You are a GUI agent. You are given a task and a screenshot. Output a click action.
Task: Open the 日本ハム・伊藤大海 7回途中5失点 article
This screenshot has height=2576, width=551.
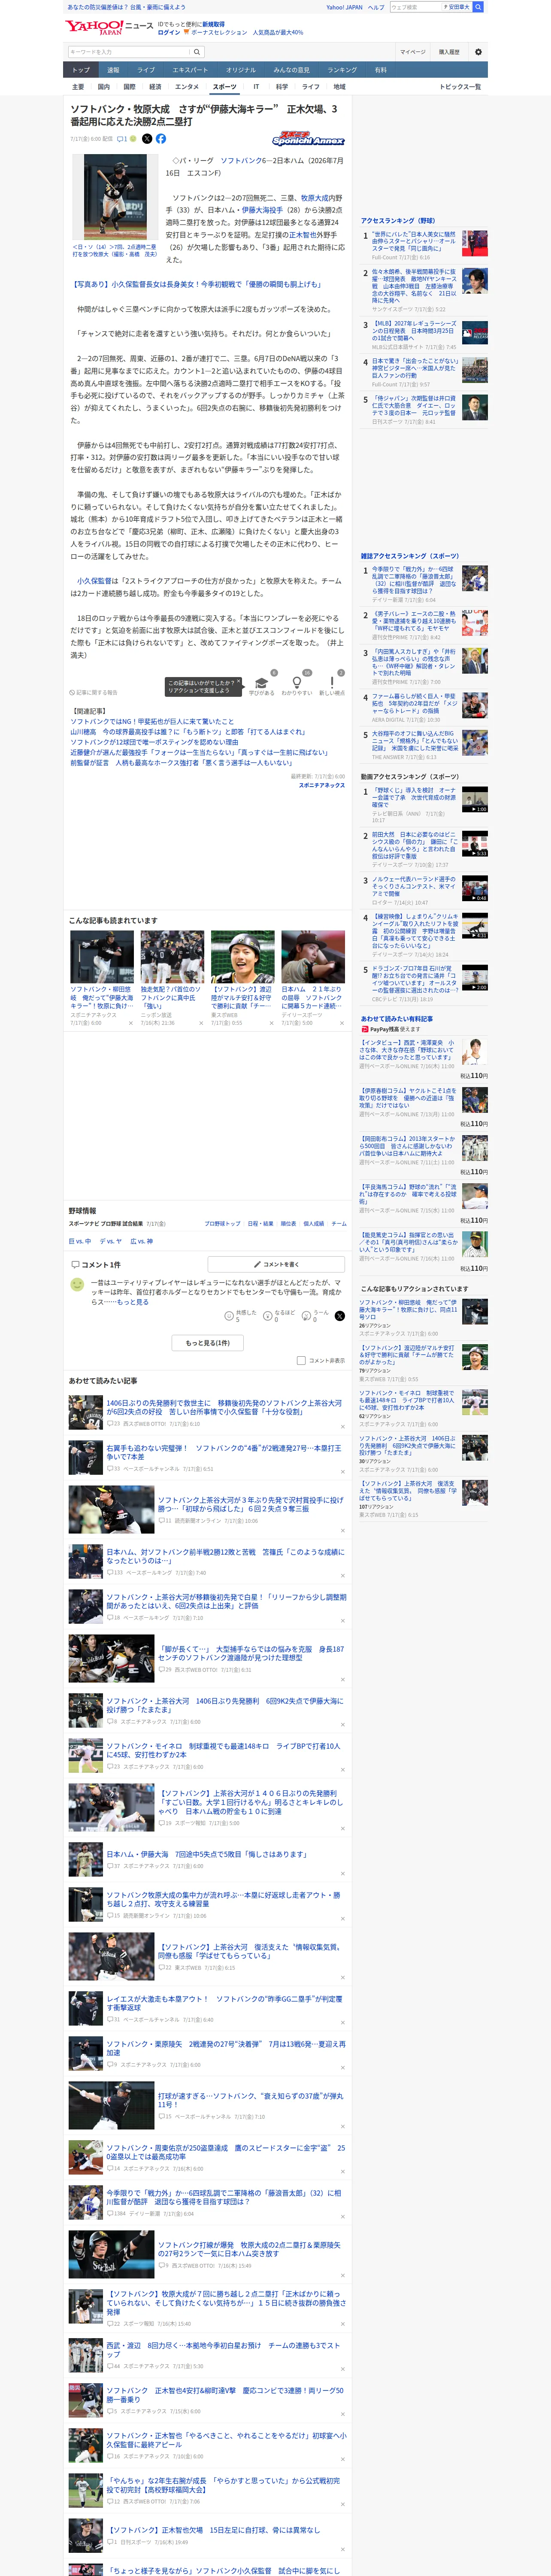click(x=207, y=1854)
